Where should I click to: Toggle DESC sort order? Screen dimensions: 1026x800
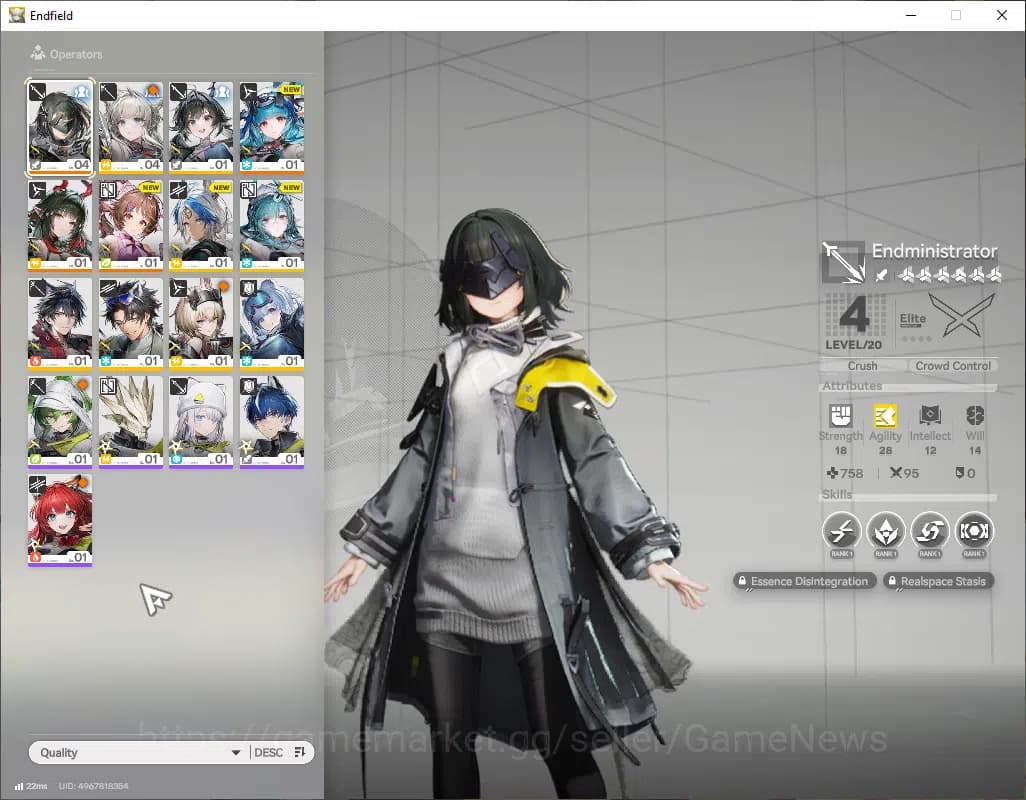[268, 752]
